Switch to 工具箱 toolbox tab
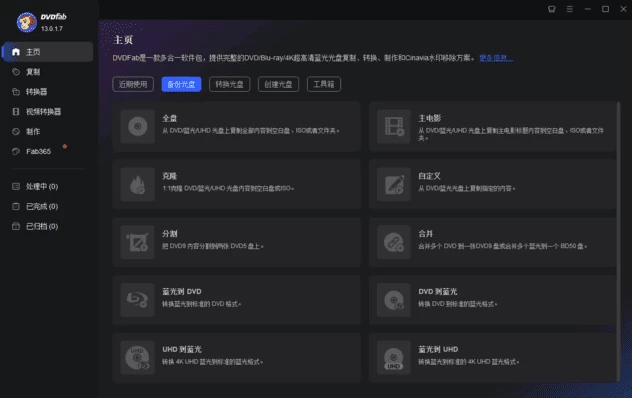 click(x=324, y=84)
